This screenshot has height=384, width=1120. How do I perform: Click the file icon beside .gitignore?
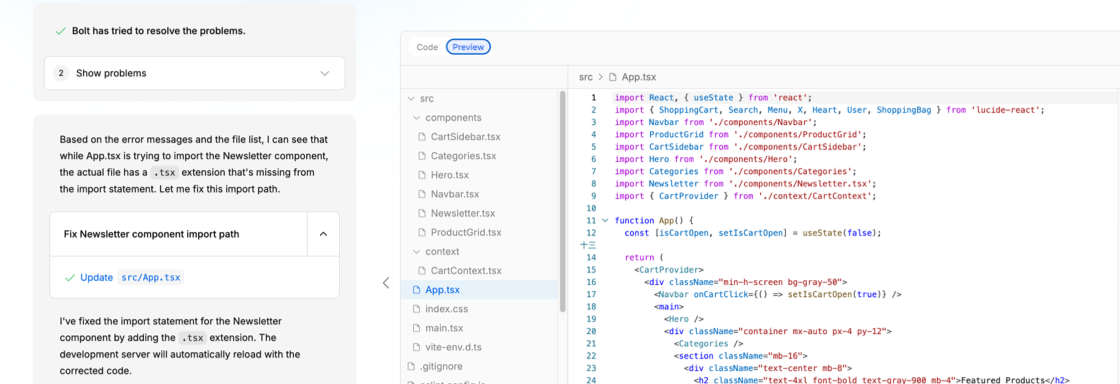pos(411,367)
